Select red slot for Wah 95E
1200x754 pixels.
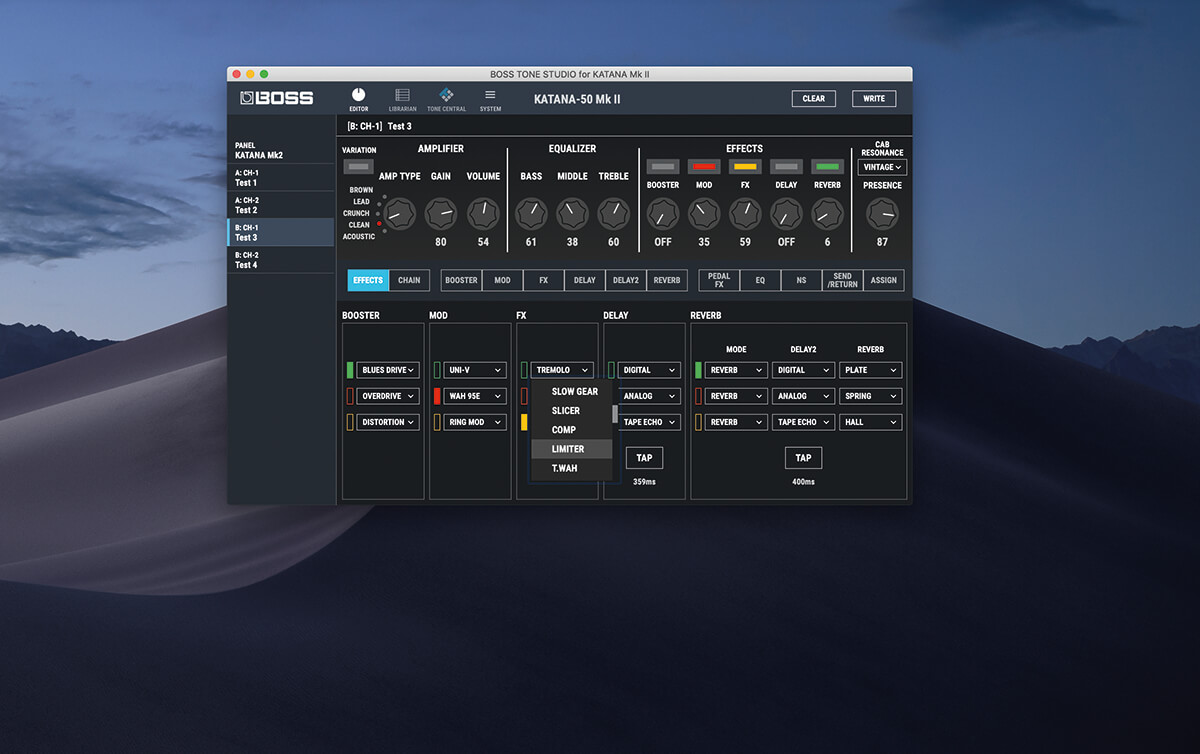click(437, 396)
